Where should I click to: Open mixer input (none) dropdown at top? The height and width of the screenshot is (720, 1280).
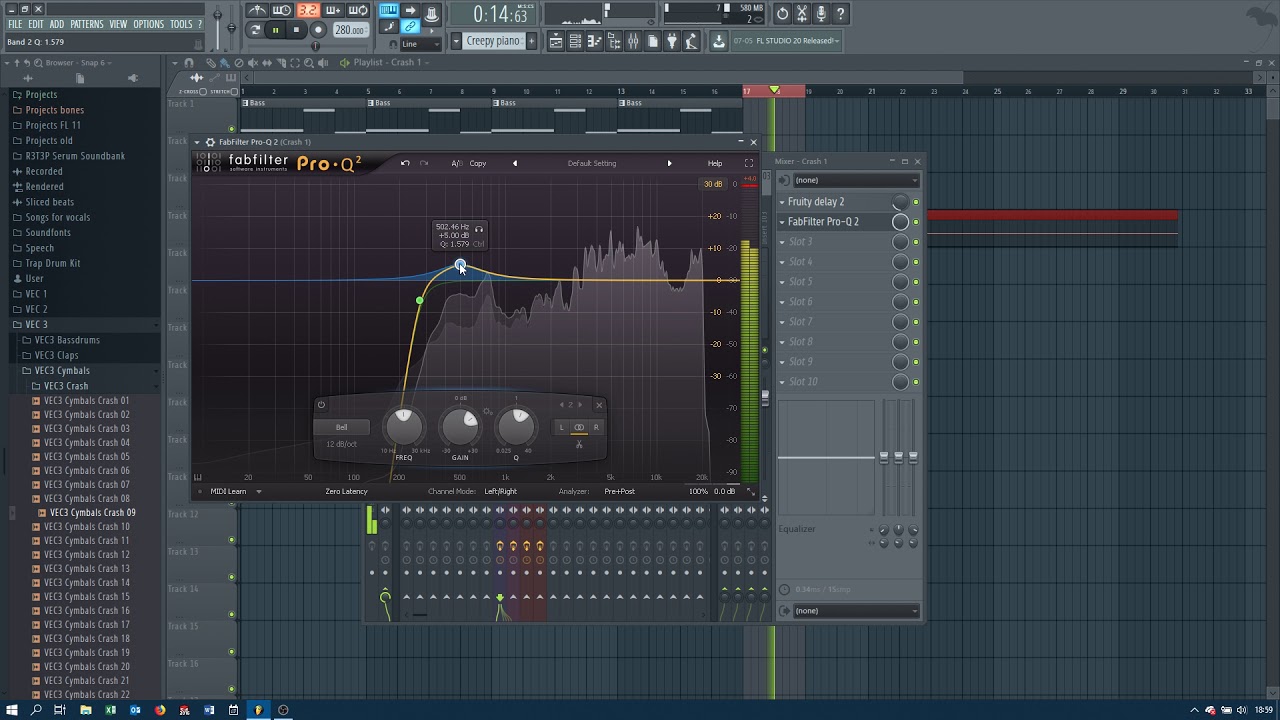[x=856, y=180]
